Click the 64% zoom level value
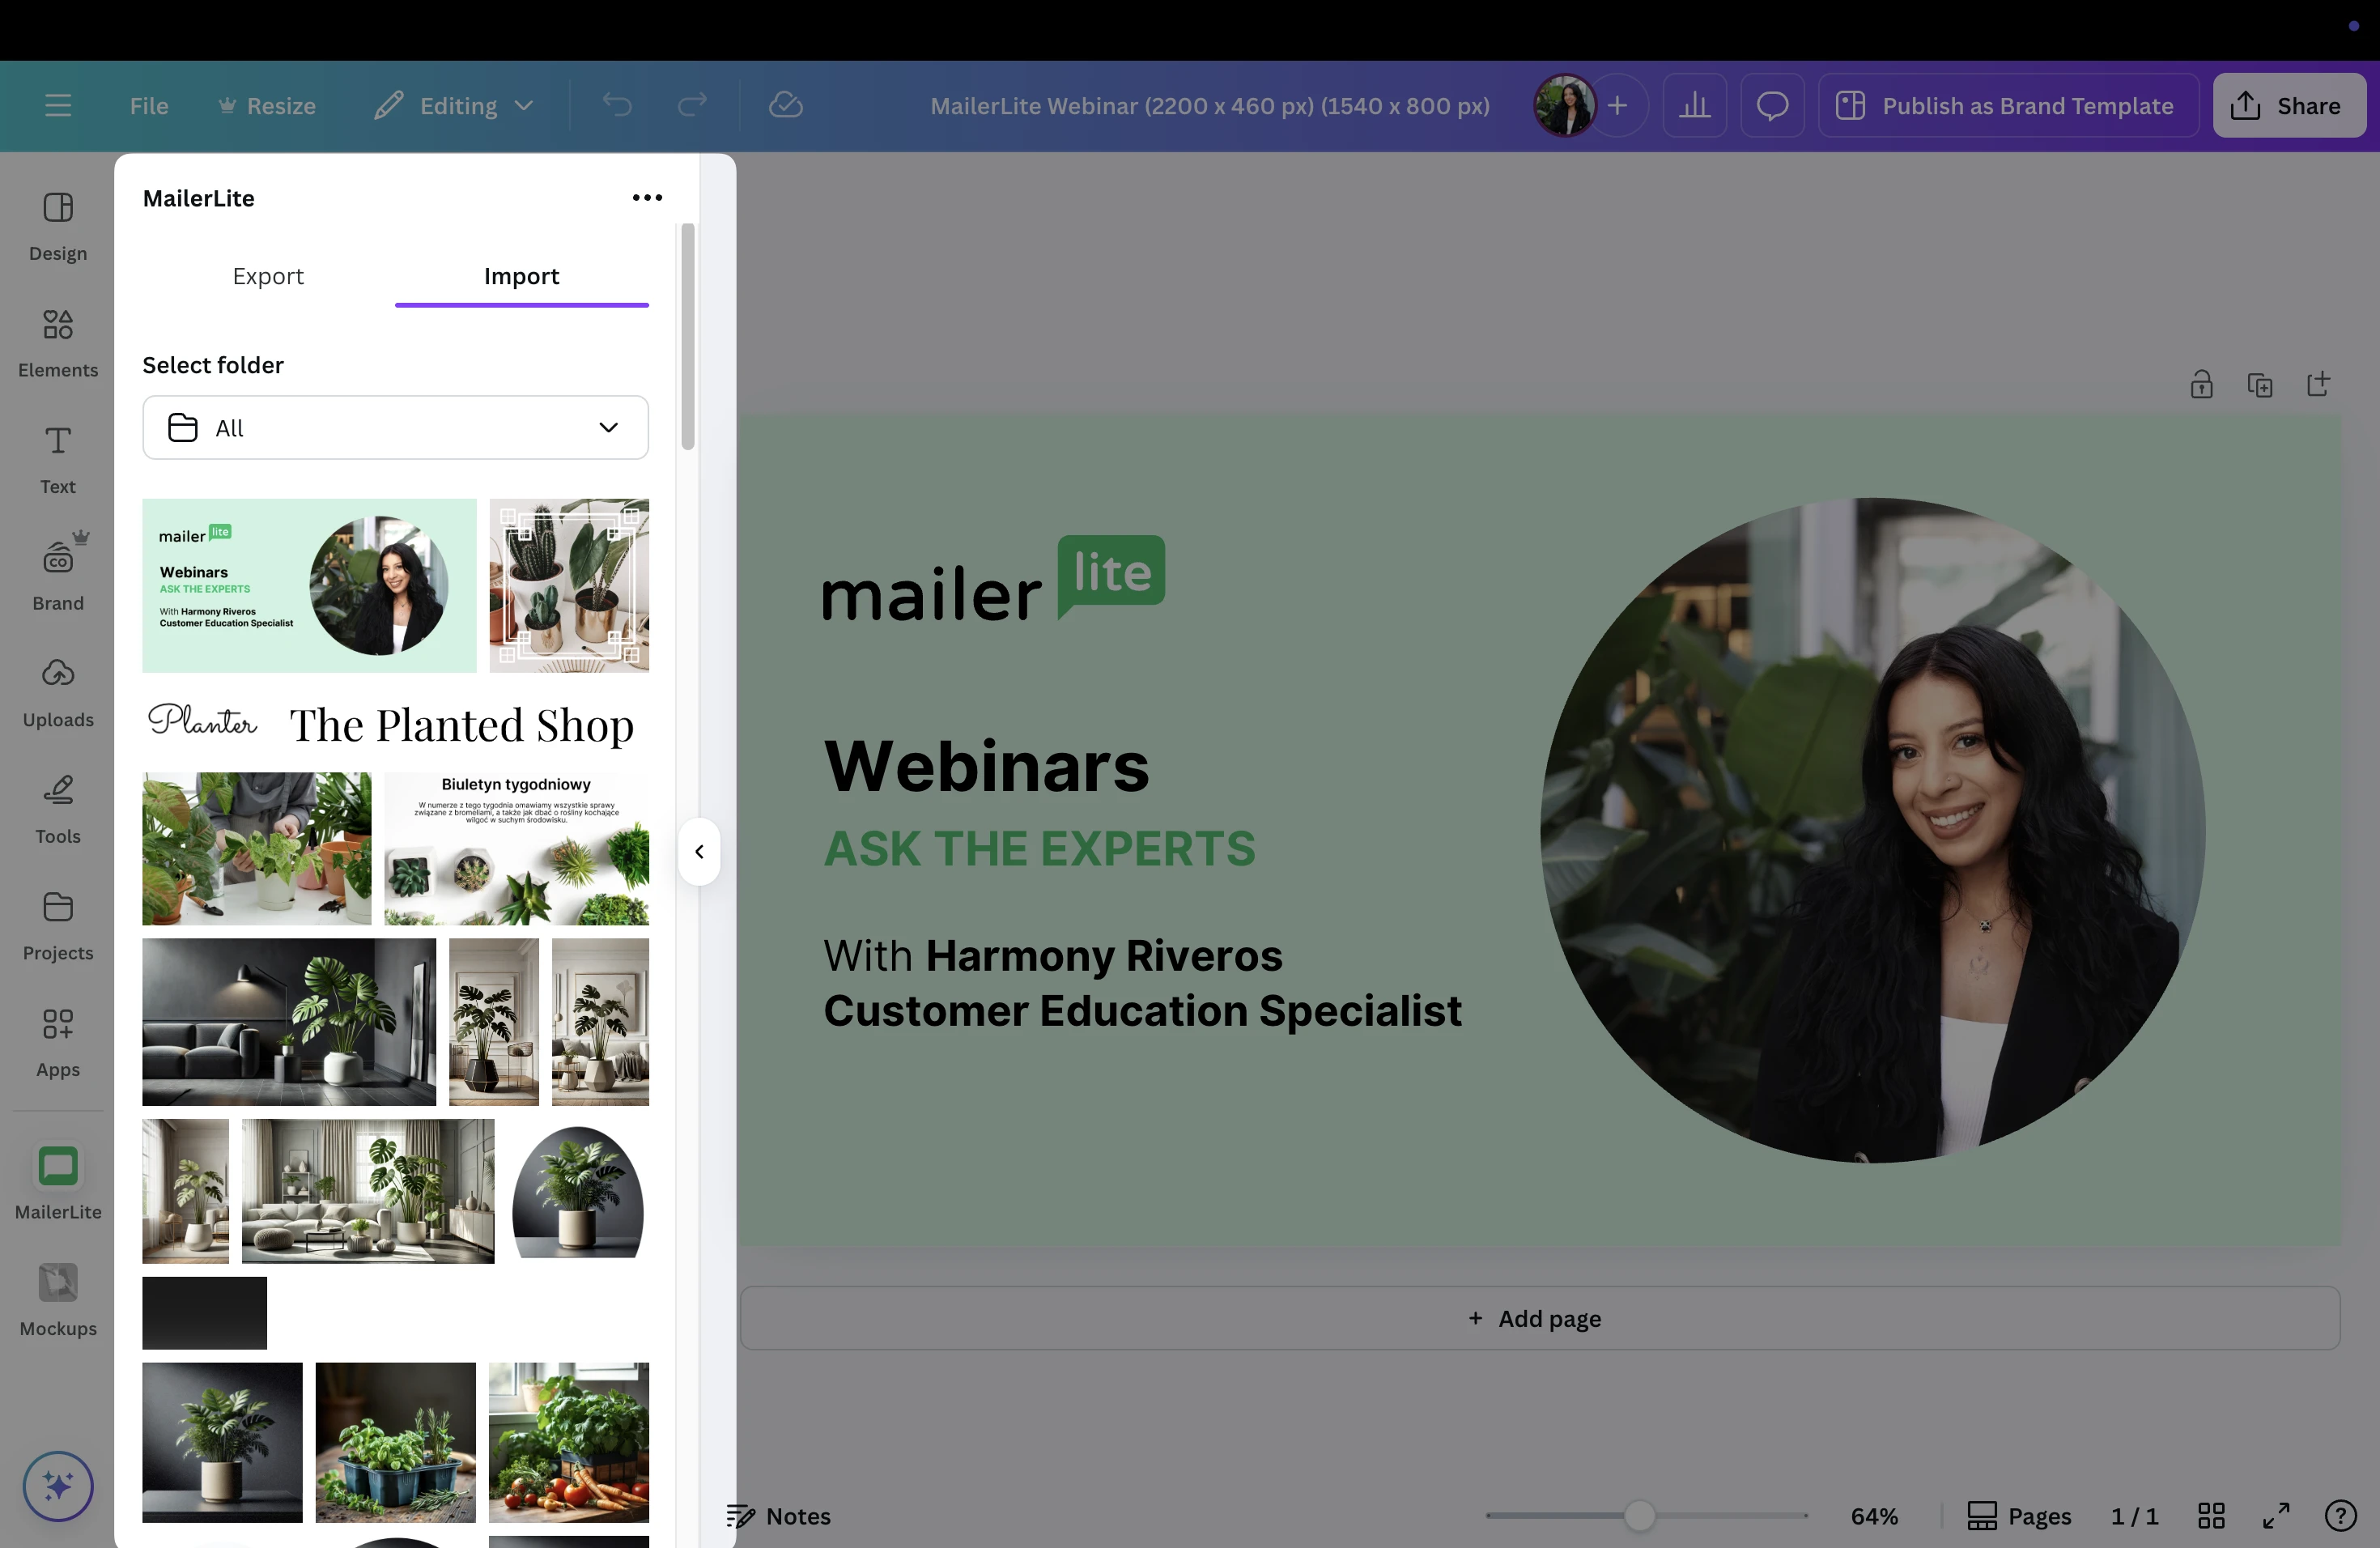The width and height of the screenshot is (2380, 1548). (x=1874, y=1516)
